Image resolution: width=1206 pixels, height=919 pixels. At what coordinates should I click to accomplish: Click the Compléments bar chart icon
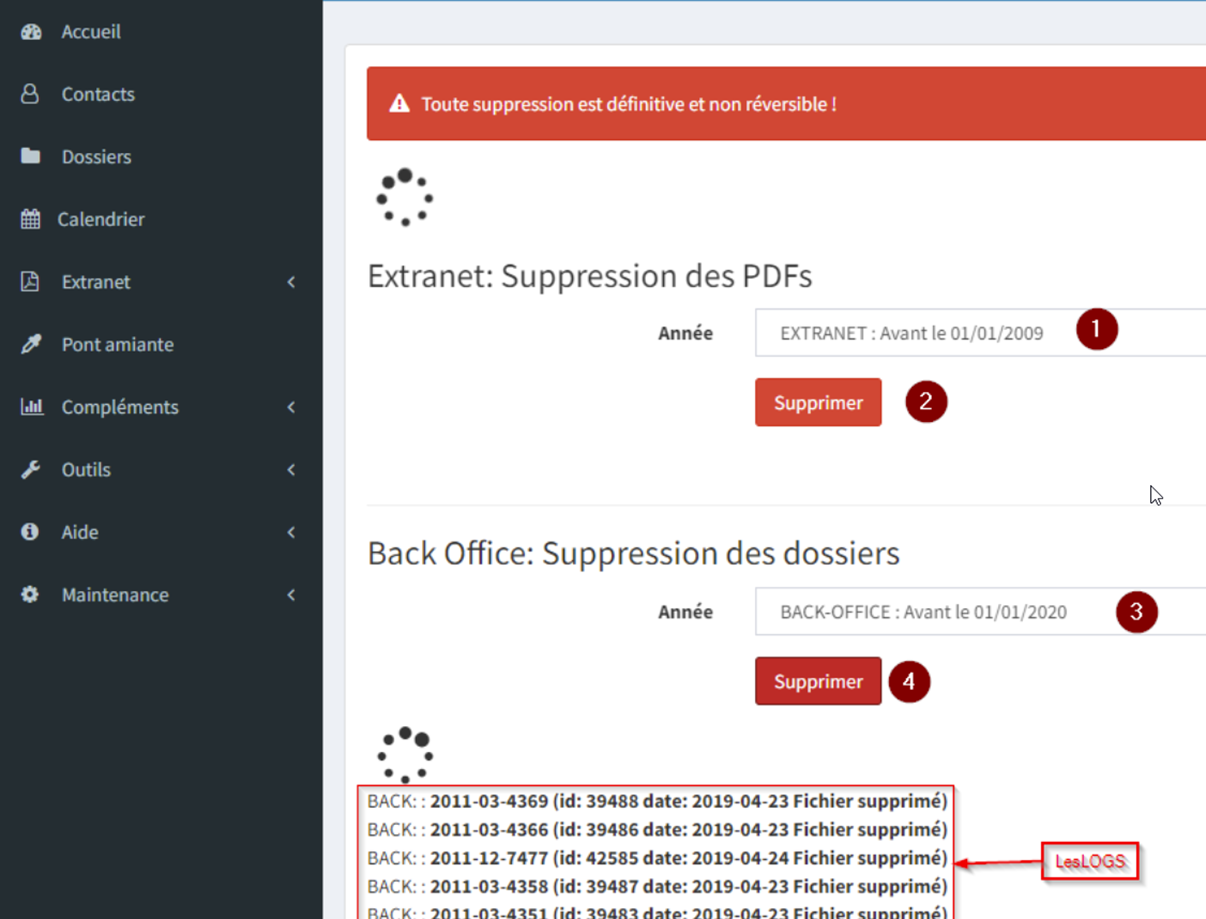click(x=32, y=407)
